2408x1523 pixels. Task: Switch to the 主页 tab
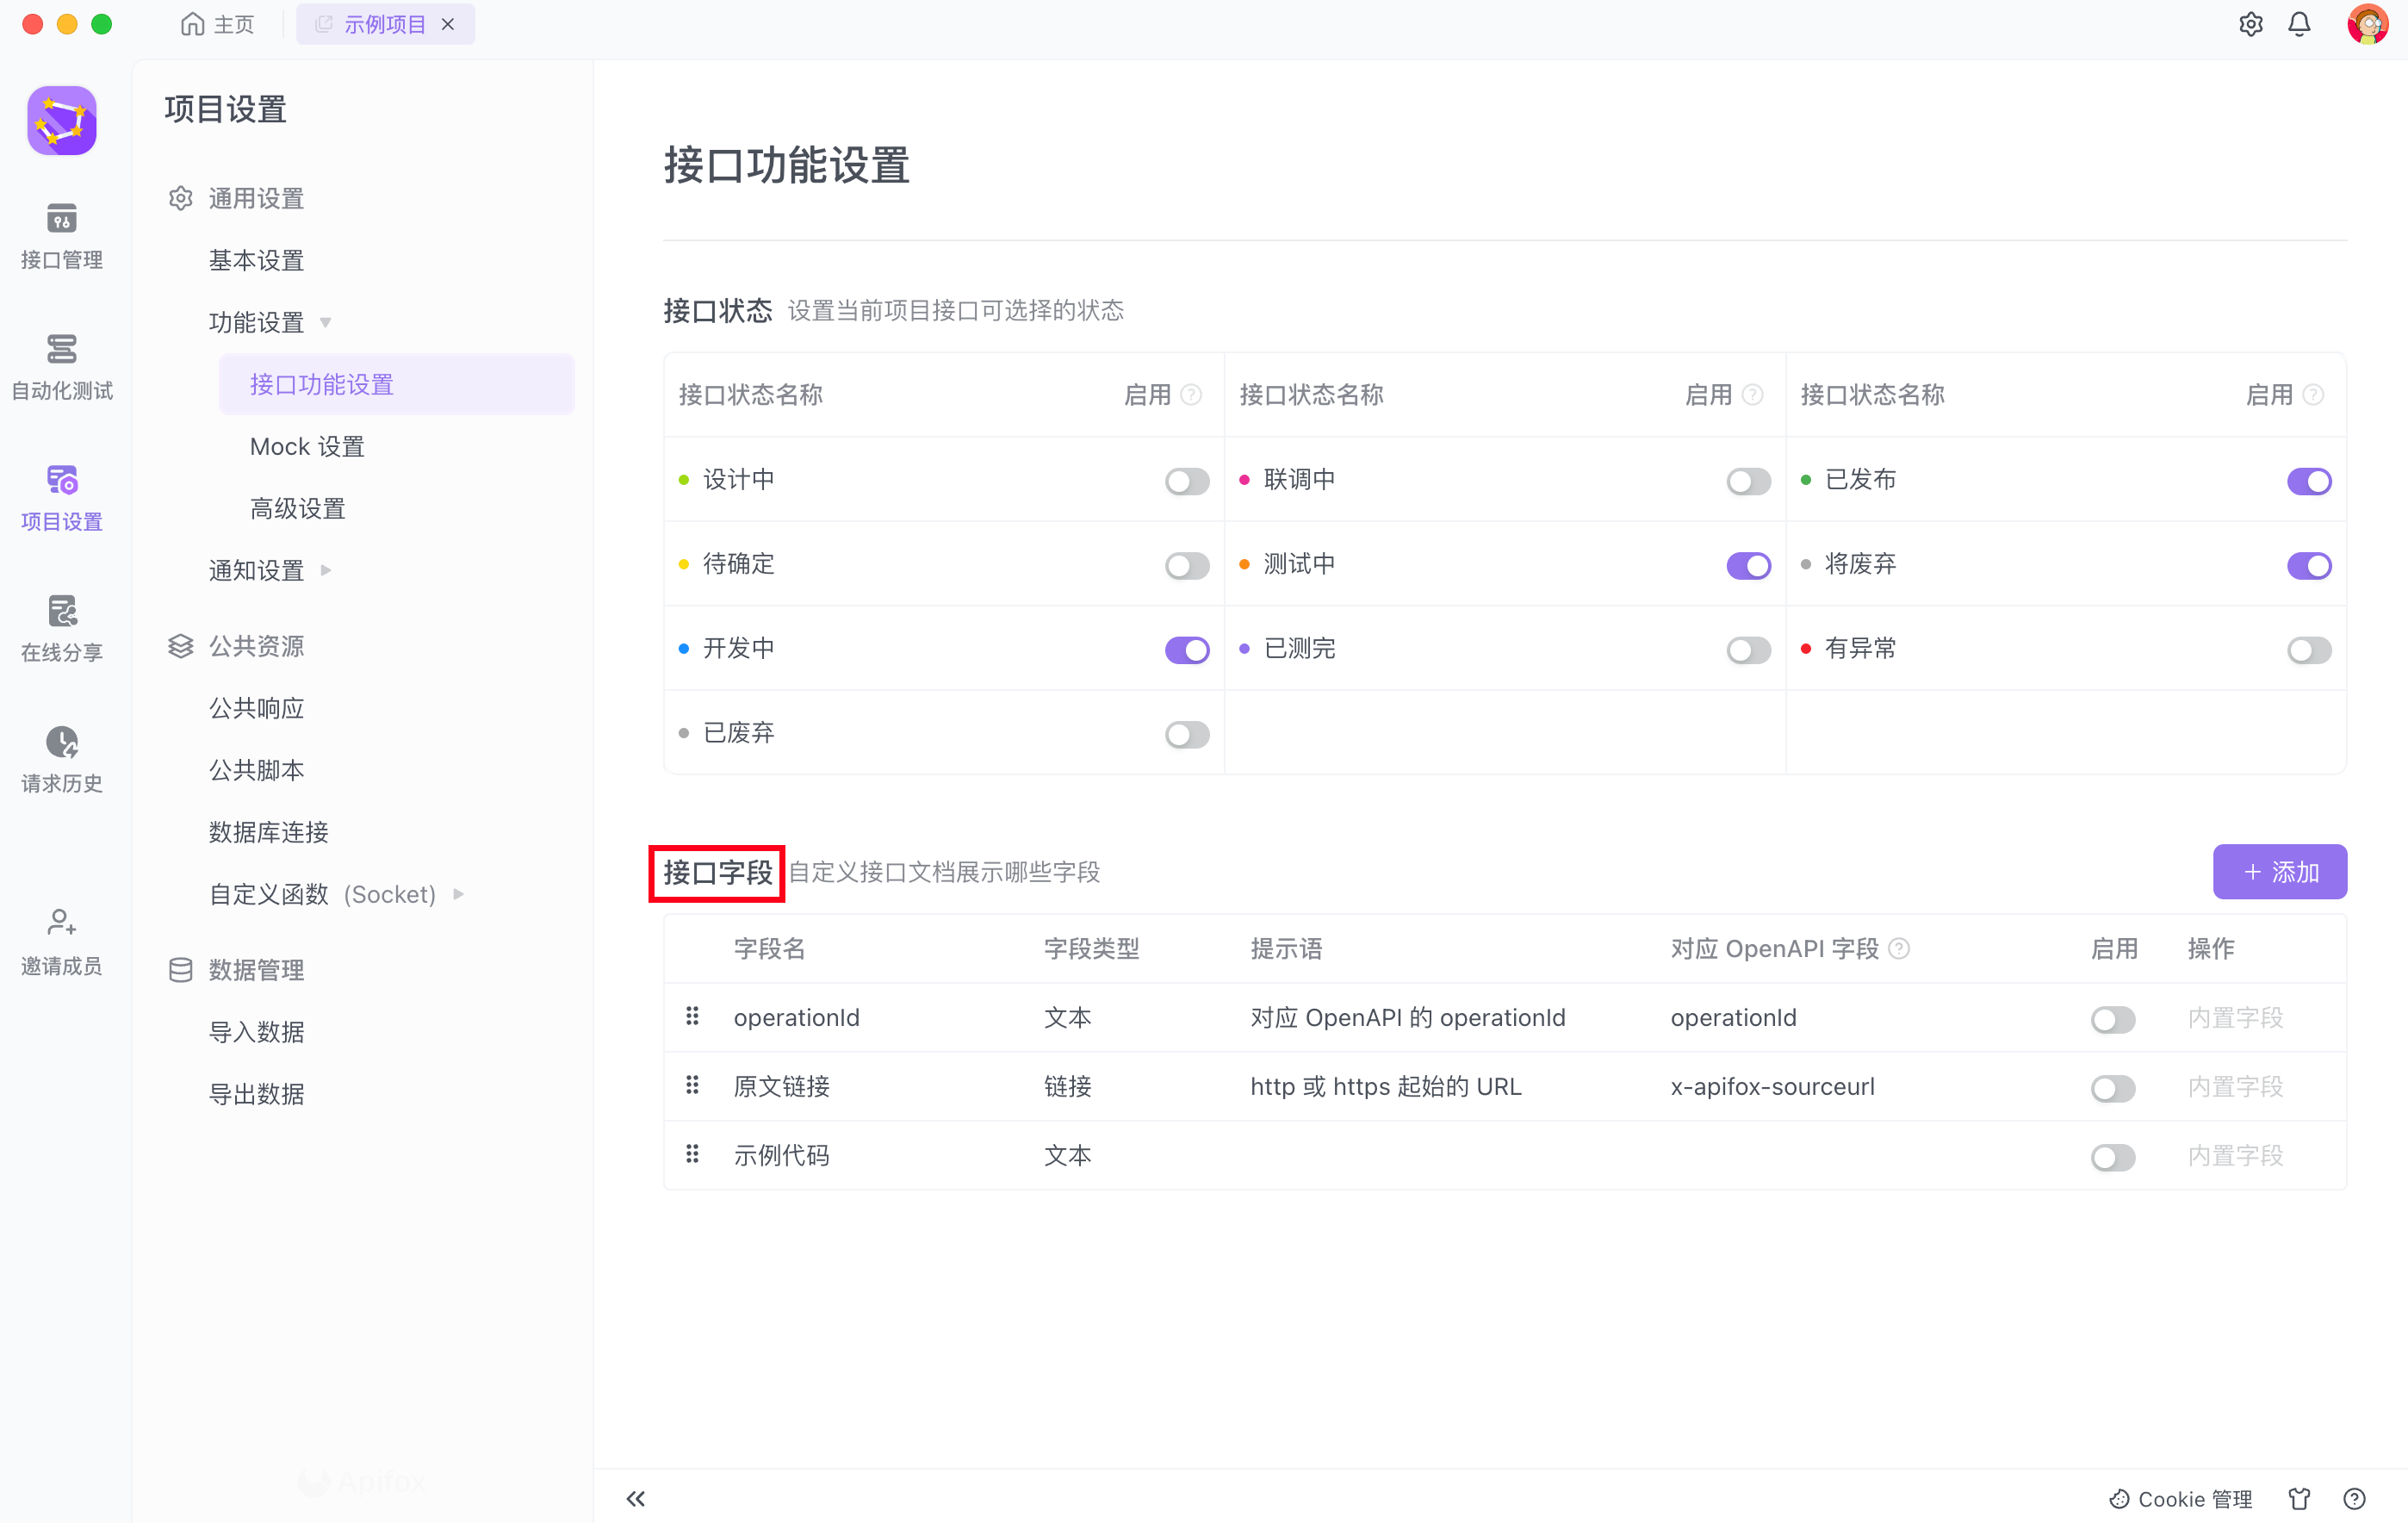219,24
